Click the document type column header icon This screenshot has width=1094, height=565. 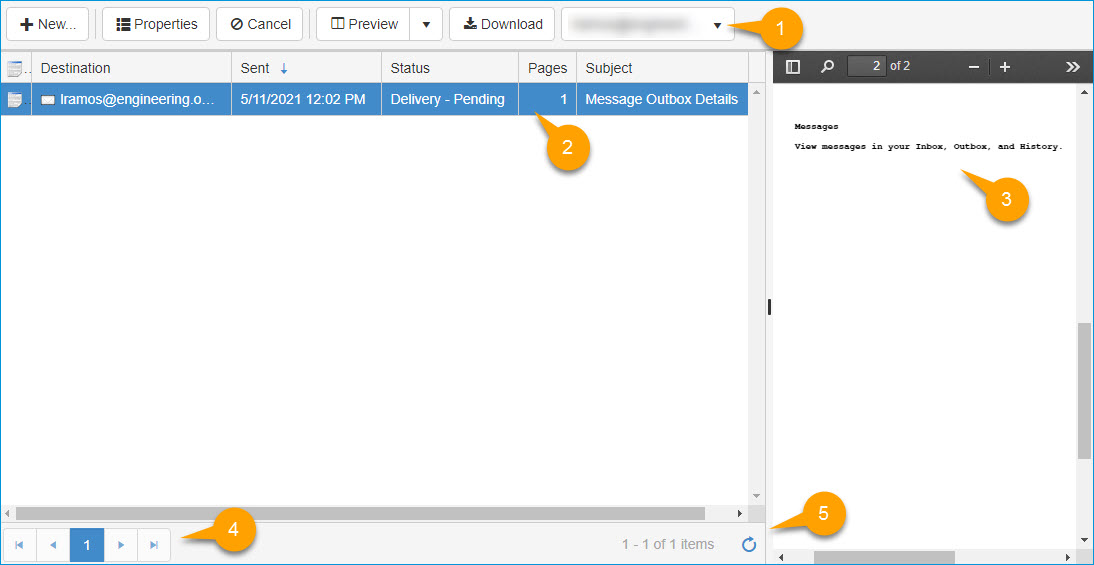(x=15, y=68)
